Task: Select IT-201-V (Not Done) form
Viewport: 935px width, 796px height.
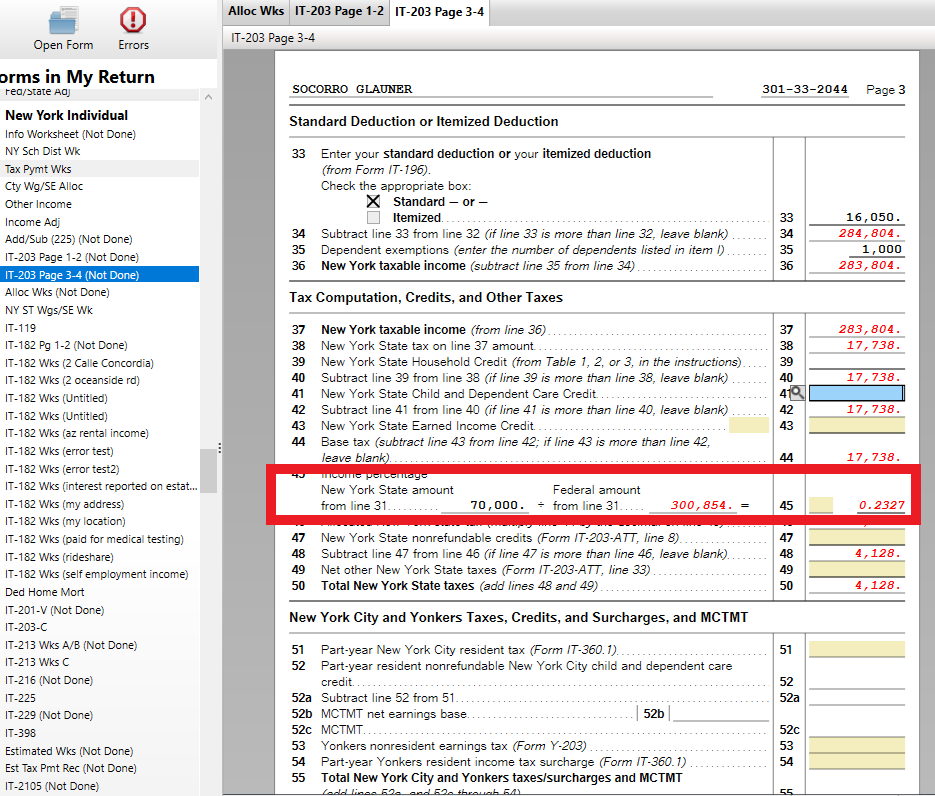Action: point(54,610)
